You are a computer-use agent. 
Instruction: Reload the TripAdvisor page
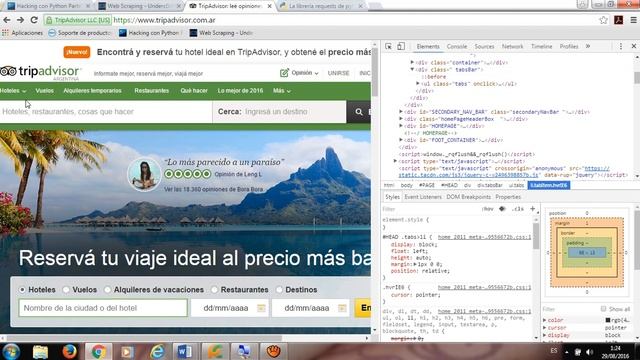coord(34,20)
